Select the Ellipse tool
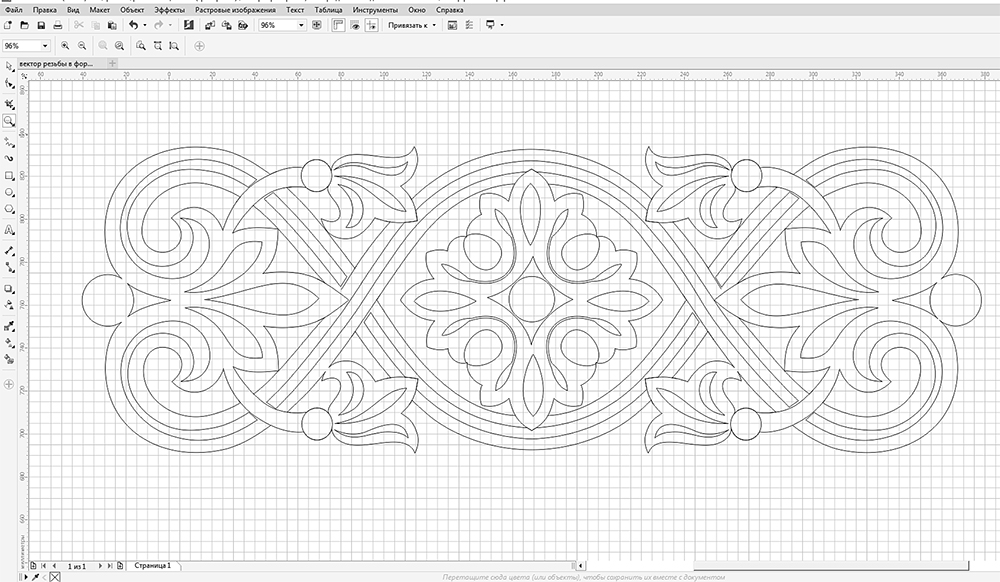 10,192
